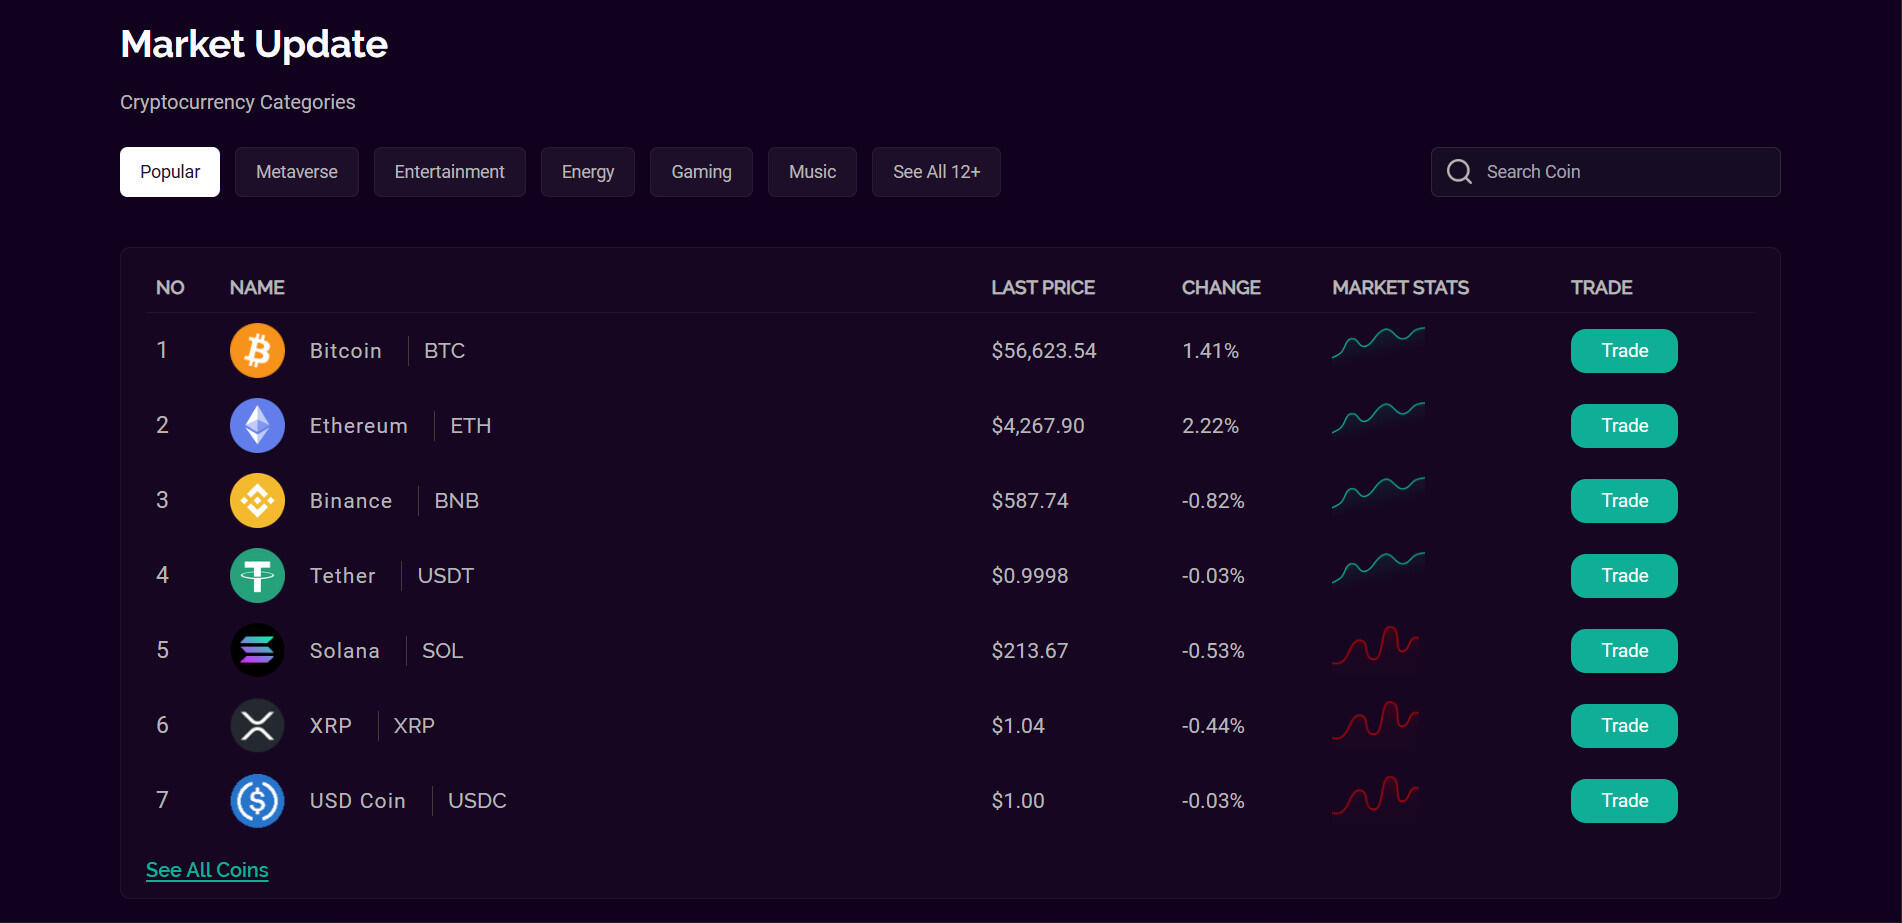Screen dimensions: 1902x923
Task: Click XRP's -0.44% change value
Action: click(x=1213, y=726)
